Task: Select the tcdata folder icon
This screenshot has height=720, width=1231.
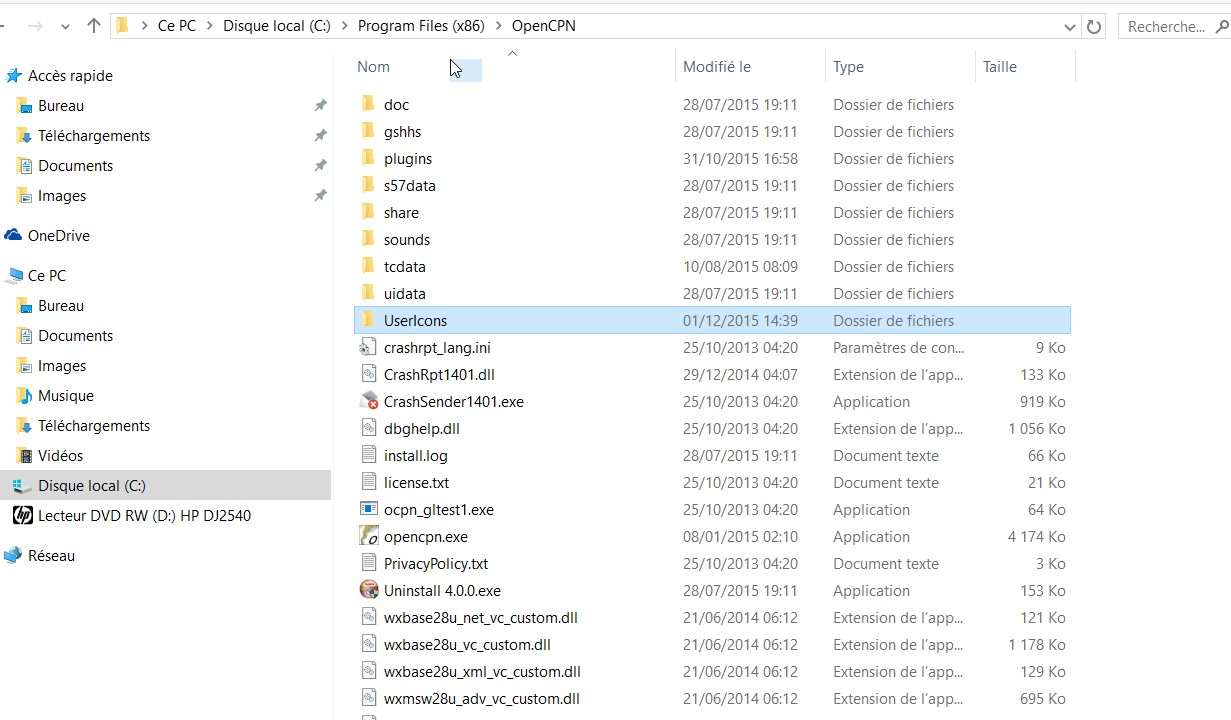Action: tap(368, 266)
